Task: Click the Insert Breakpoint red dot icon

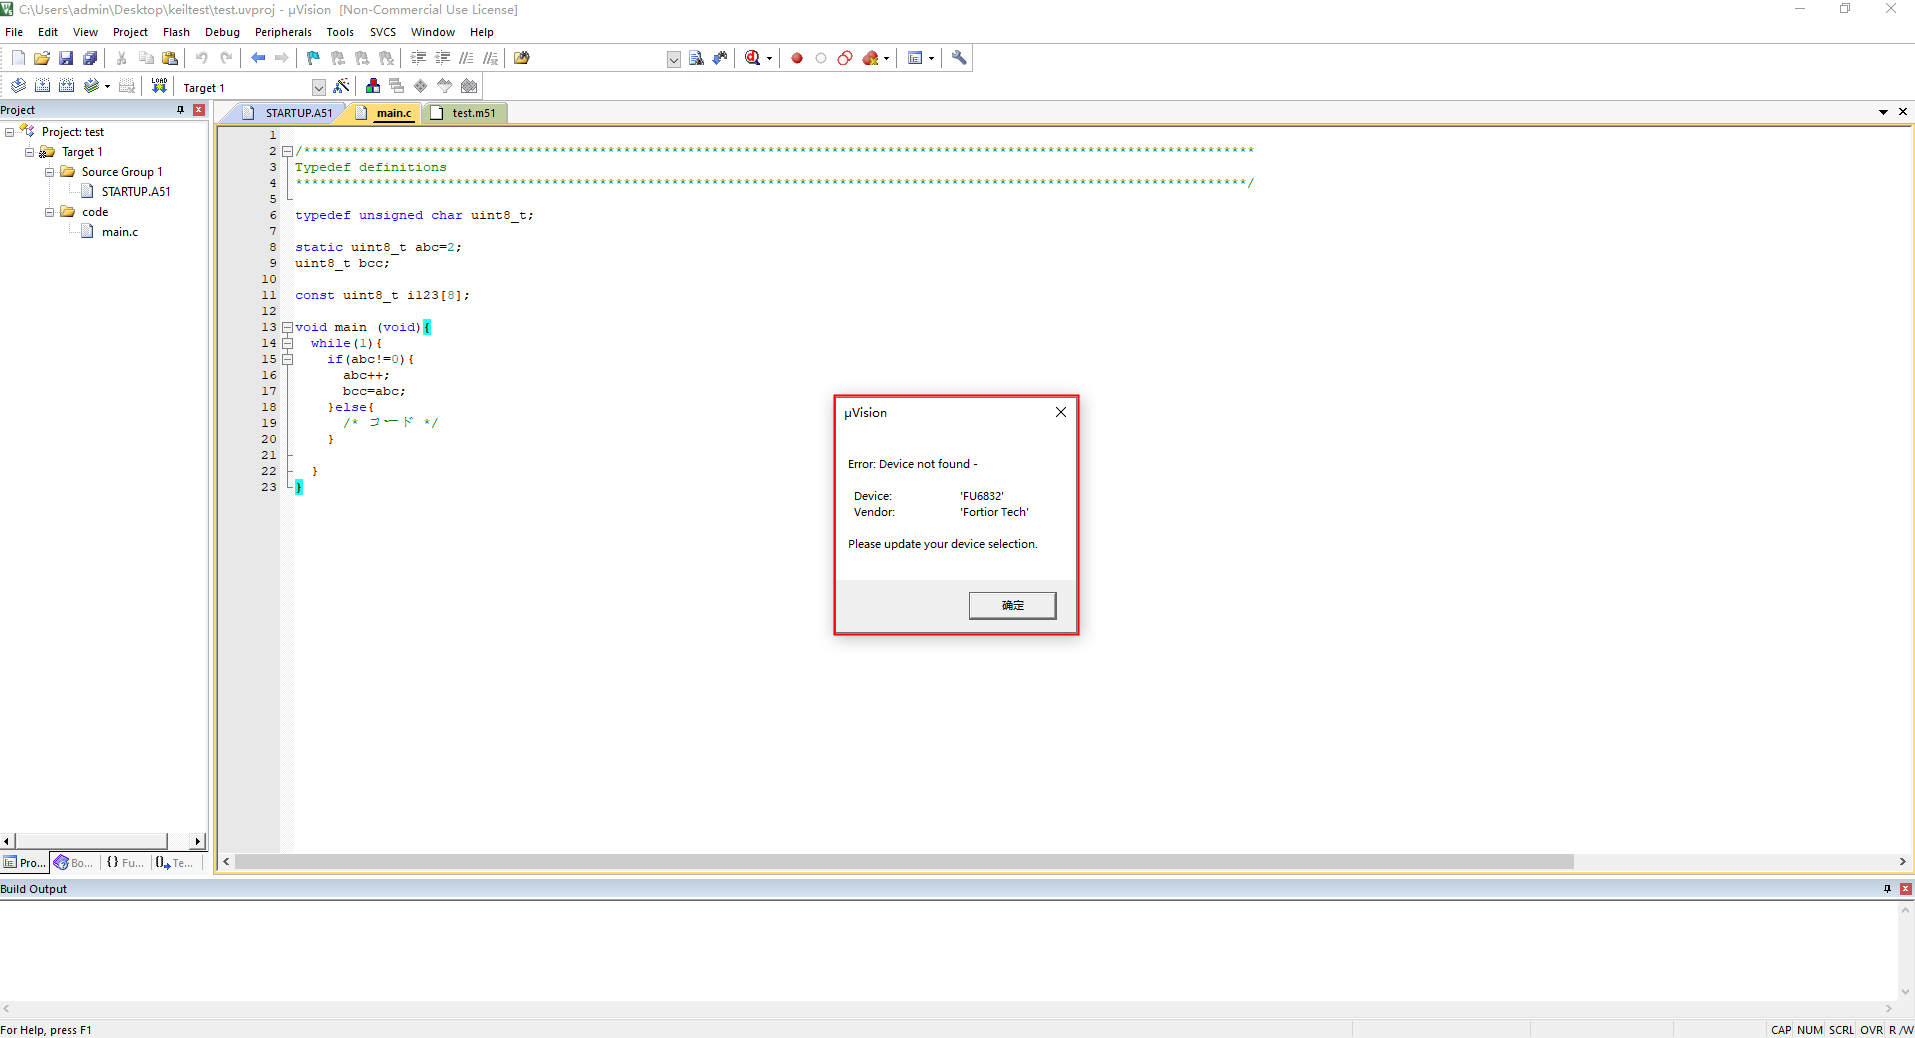Action: click(797, 58)
